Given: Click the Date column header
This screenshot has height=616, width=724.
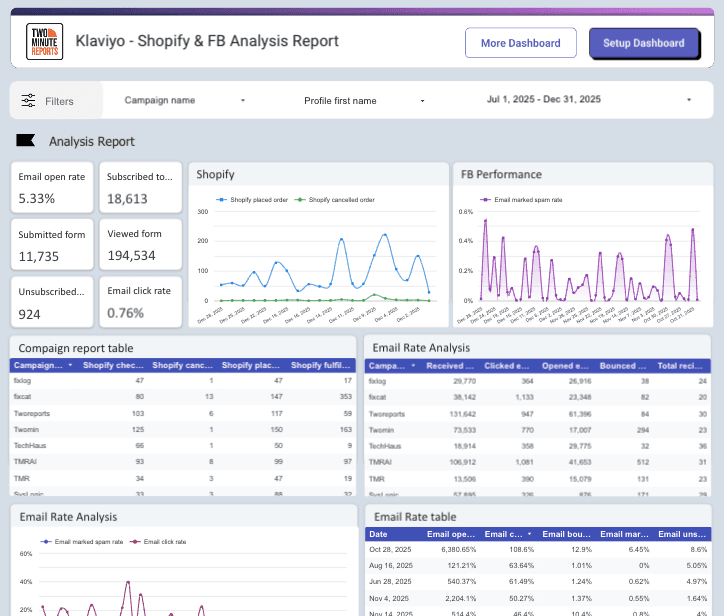Looking at the screenshot, I should click(378, 534).
